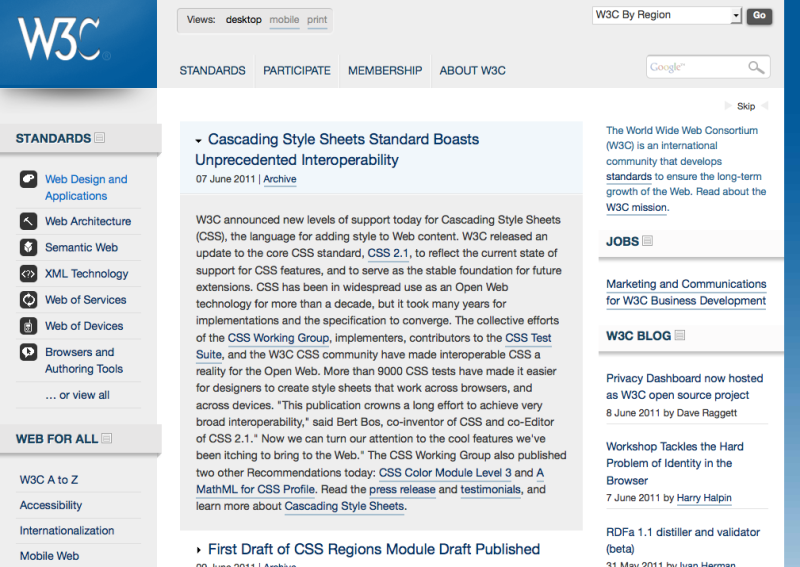The width and height of the screenshot is (800, 567).
Task: Click the Web of Devices icon
Action: coord(29,326)
